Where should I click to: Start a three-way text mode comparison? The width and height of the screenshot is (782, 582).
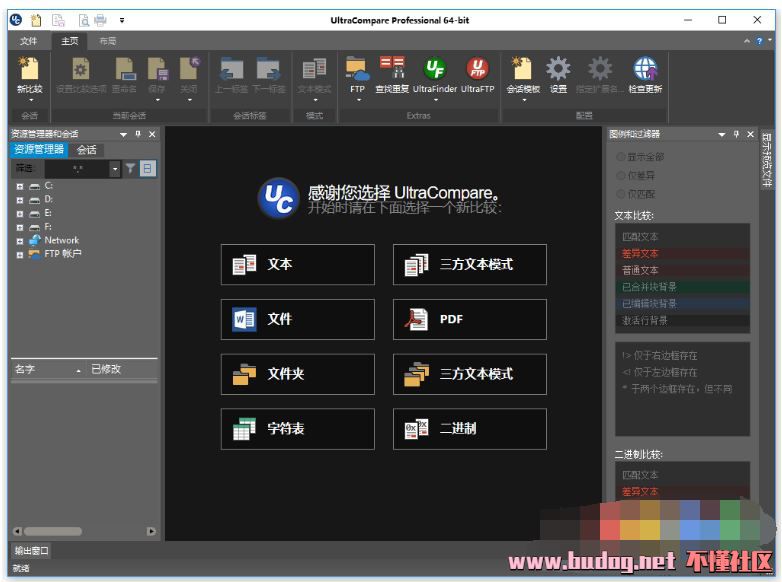tap(470, 264)
